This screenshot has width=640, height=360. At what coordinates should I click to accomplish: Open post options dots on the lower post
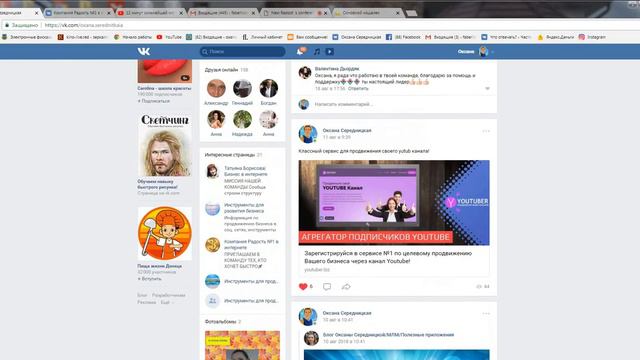[x=486, y=313]
